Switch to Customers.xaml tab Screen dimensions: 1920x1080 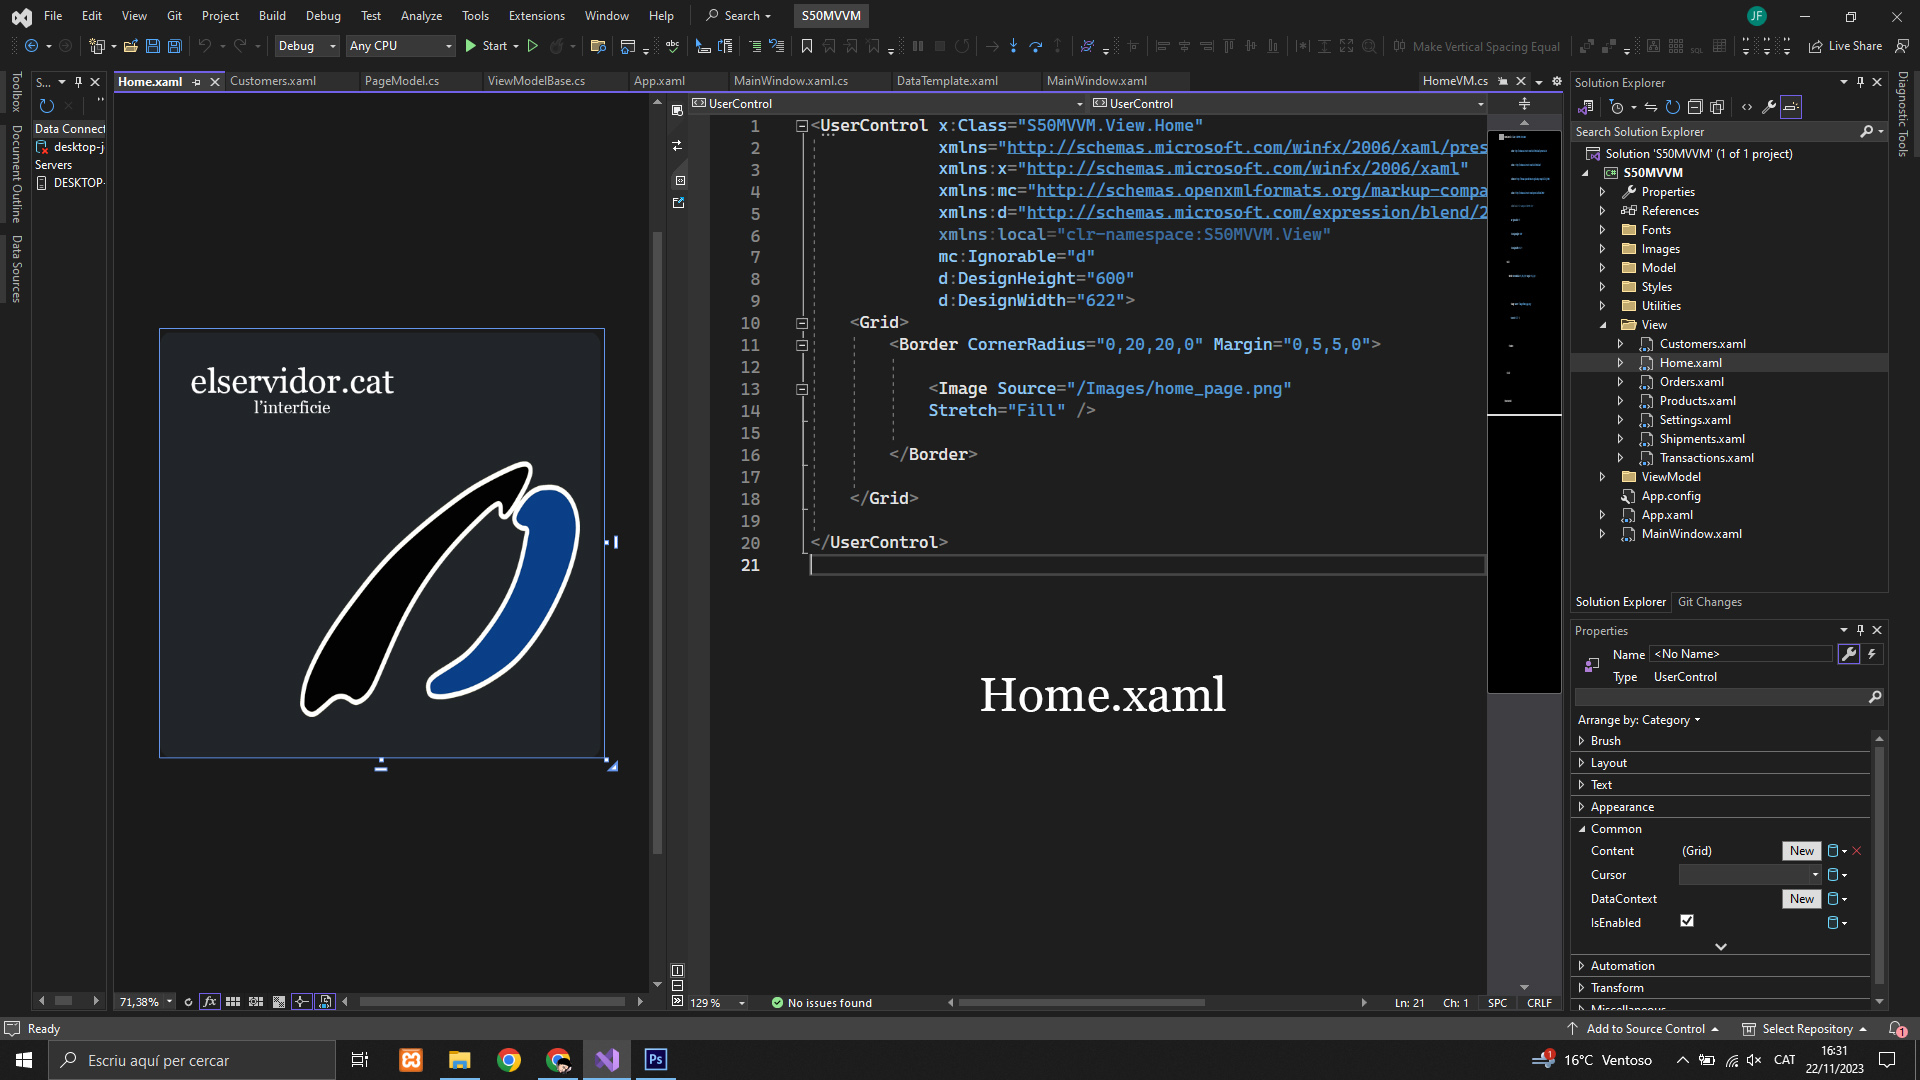tap(273, 81)
